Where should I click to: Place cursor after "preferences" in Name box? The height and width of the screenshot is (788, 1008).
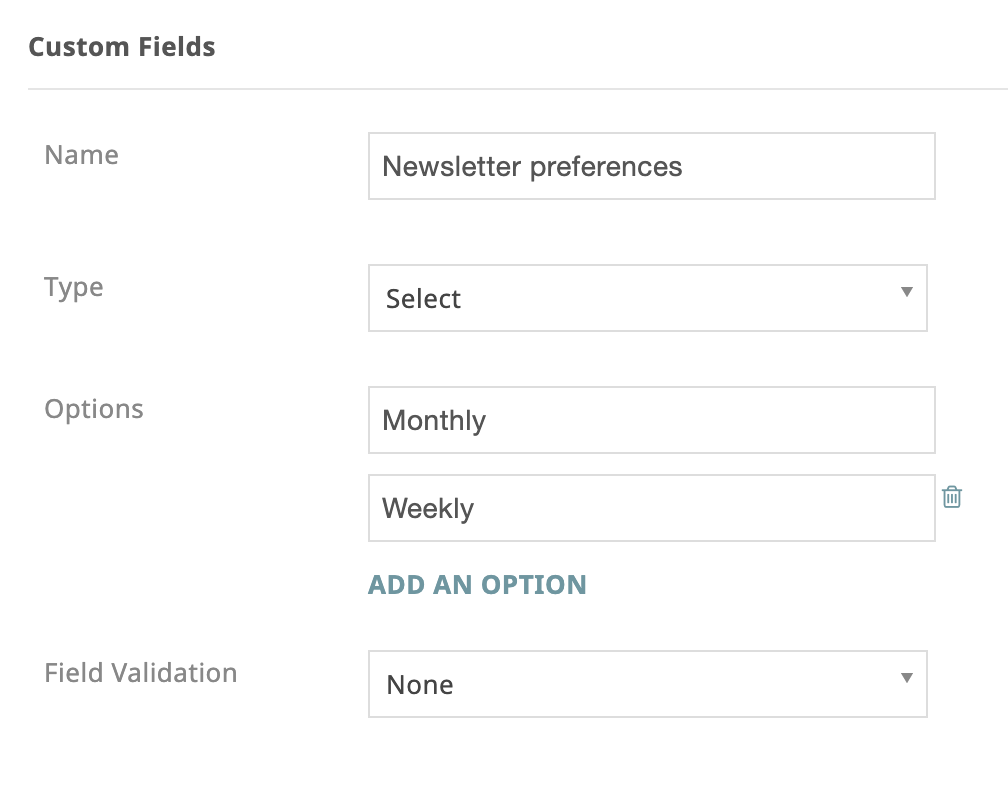pos(683,167)
